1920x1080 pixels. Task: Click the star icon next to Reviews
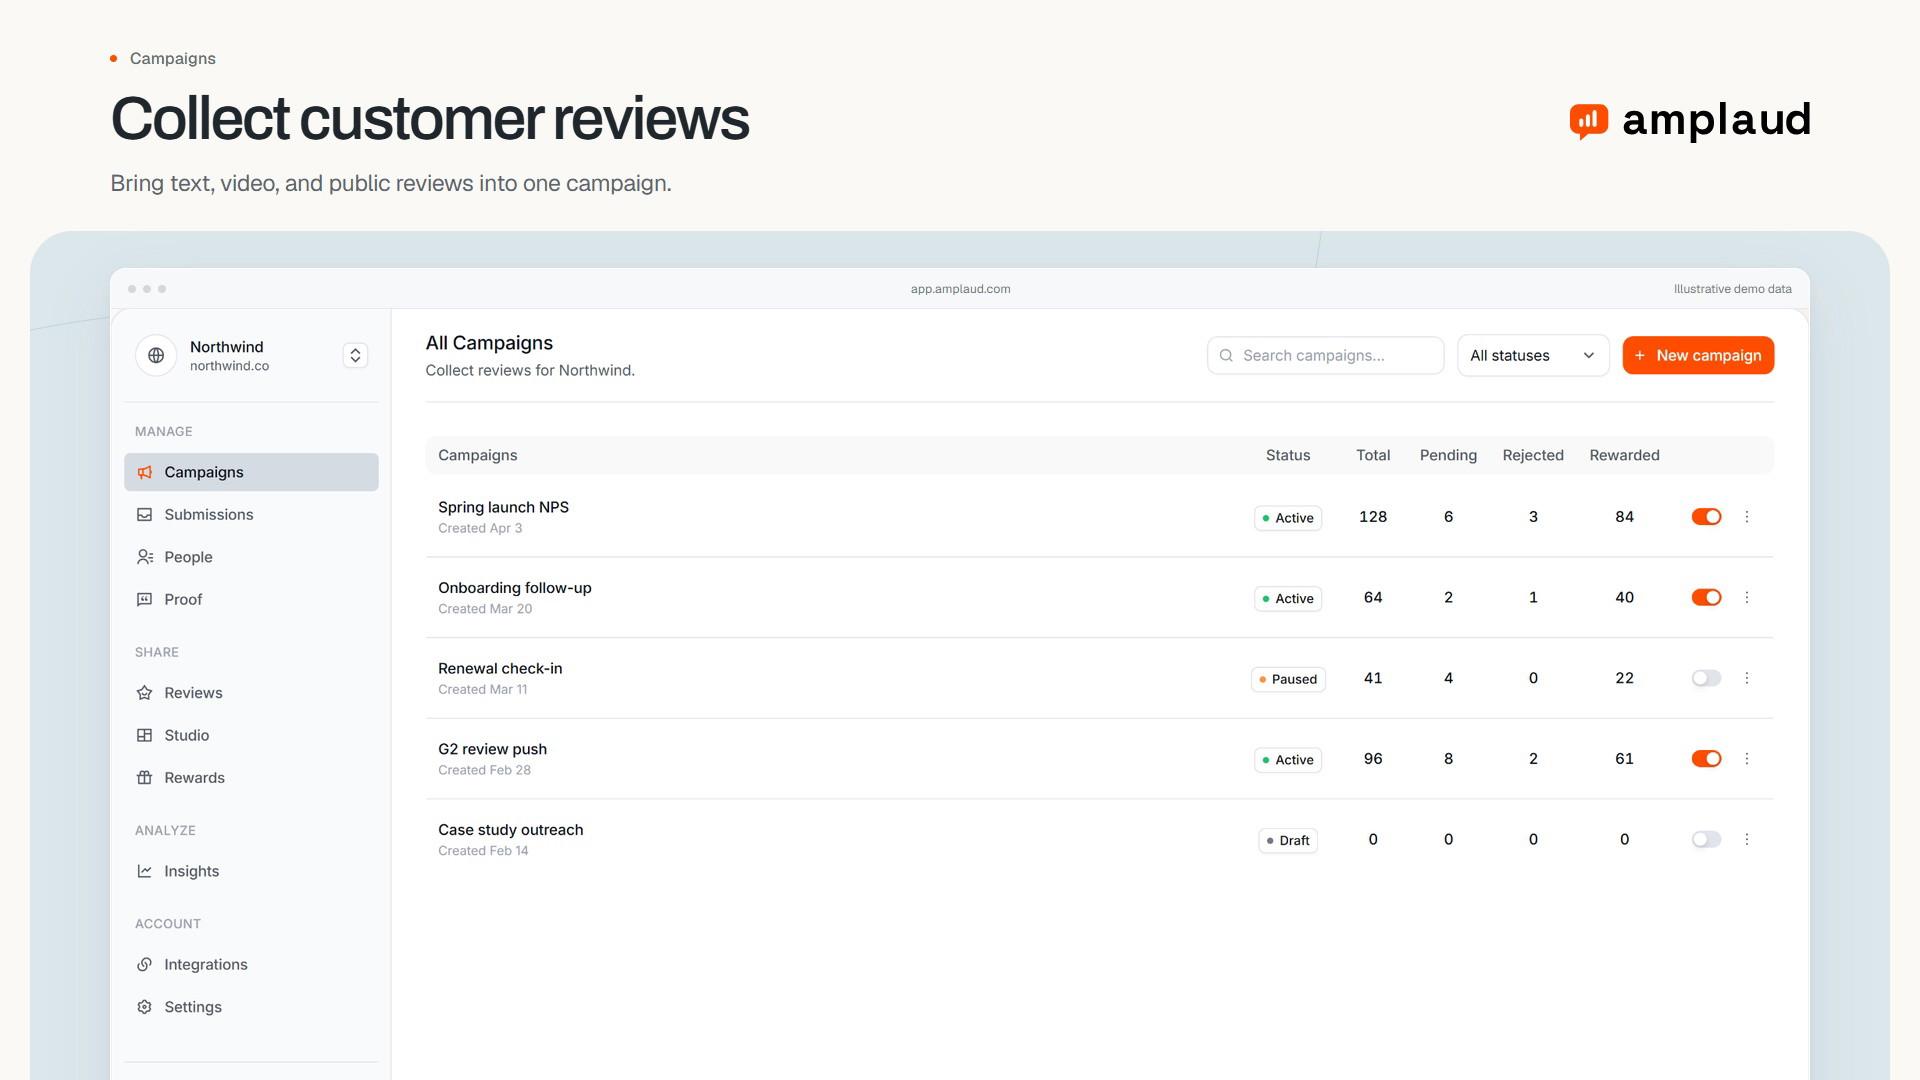click(x=145, y=693)
